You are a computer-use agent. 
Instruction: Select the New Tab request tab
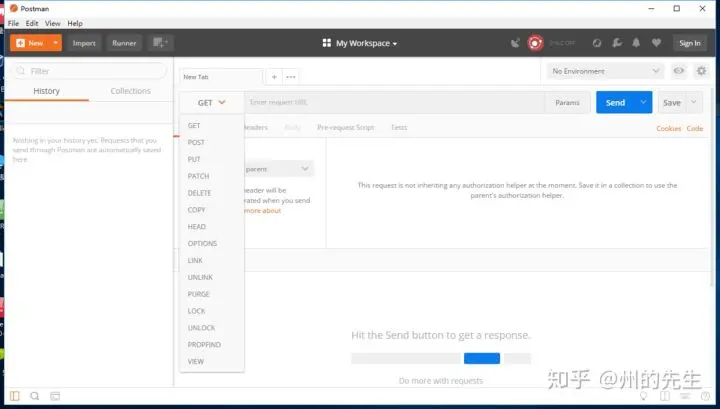click(220, 77)
